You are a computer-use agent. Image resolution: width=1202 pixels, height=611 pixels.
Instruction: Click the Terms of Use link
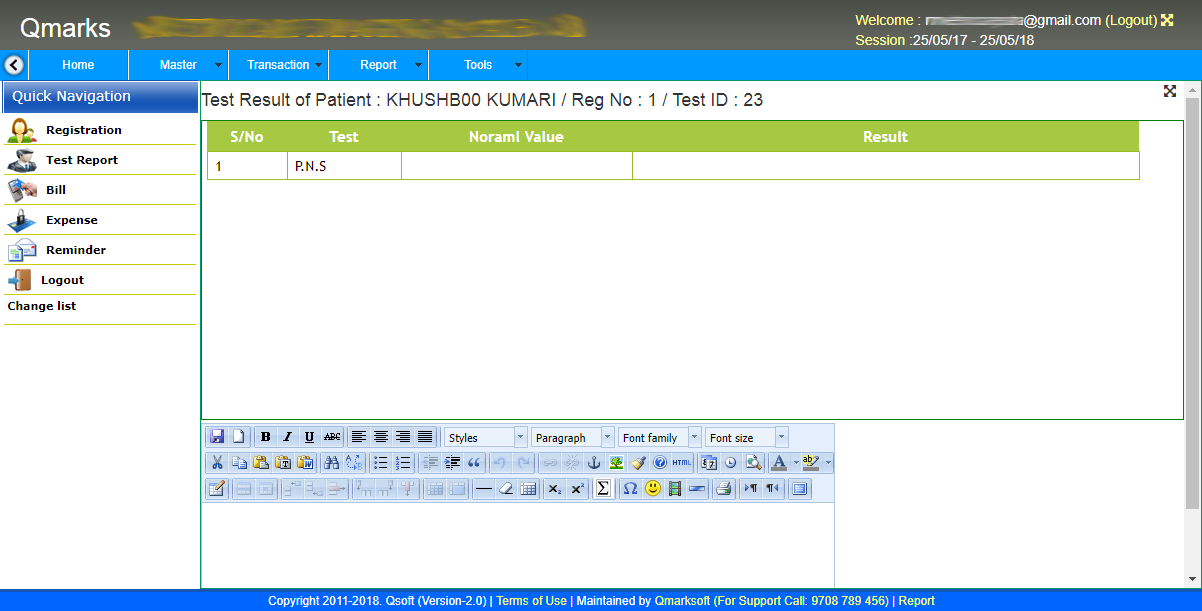(531, 601)
